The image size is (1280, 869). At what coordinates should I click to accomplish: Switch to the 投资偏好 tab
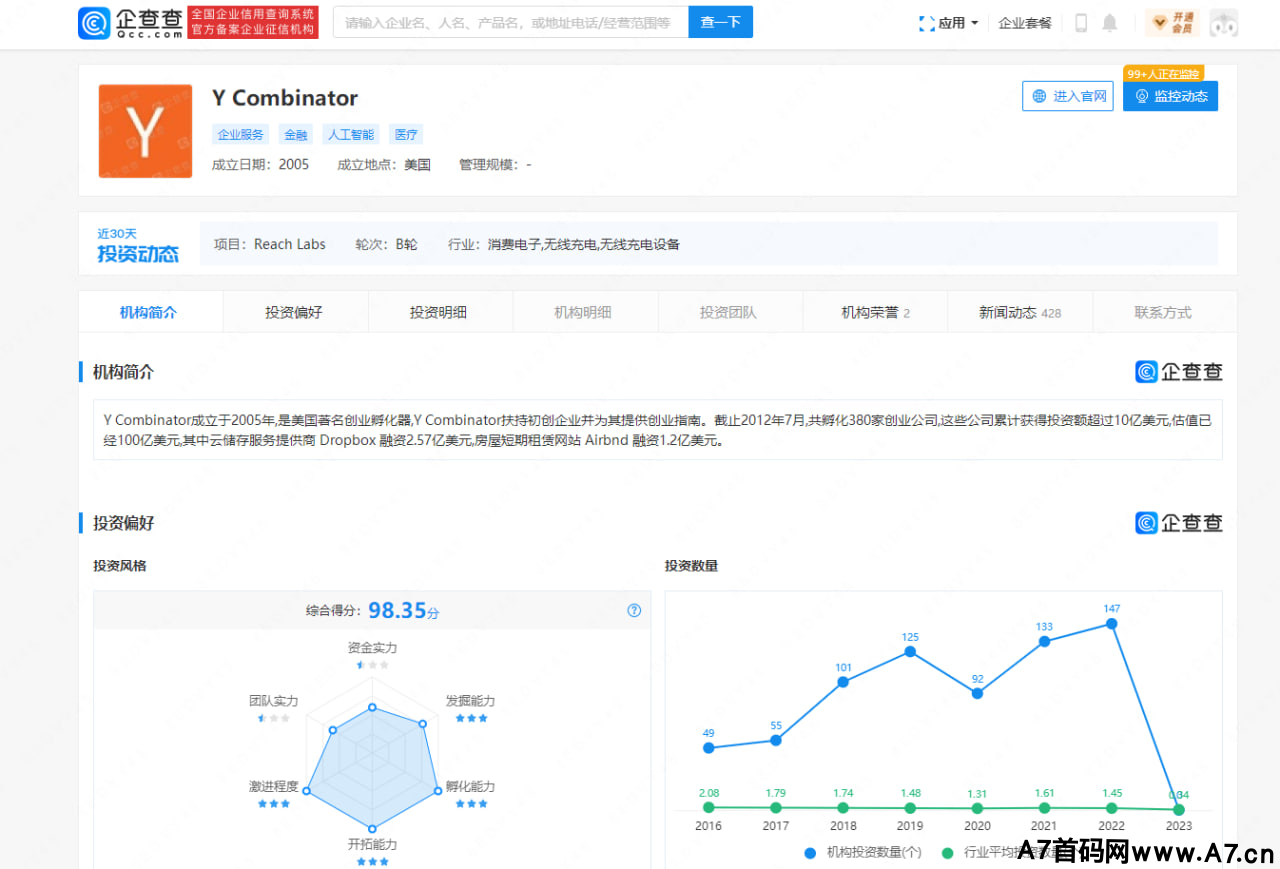pyautogui.click(x=295, y=312)
